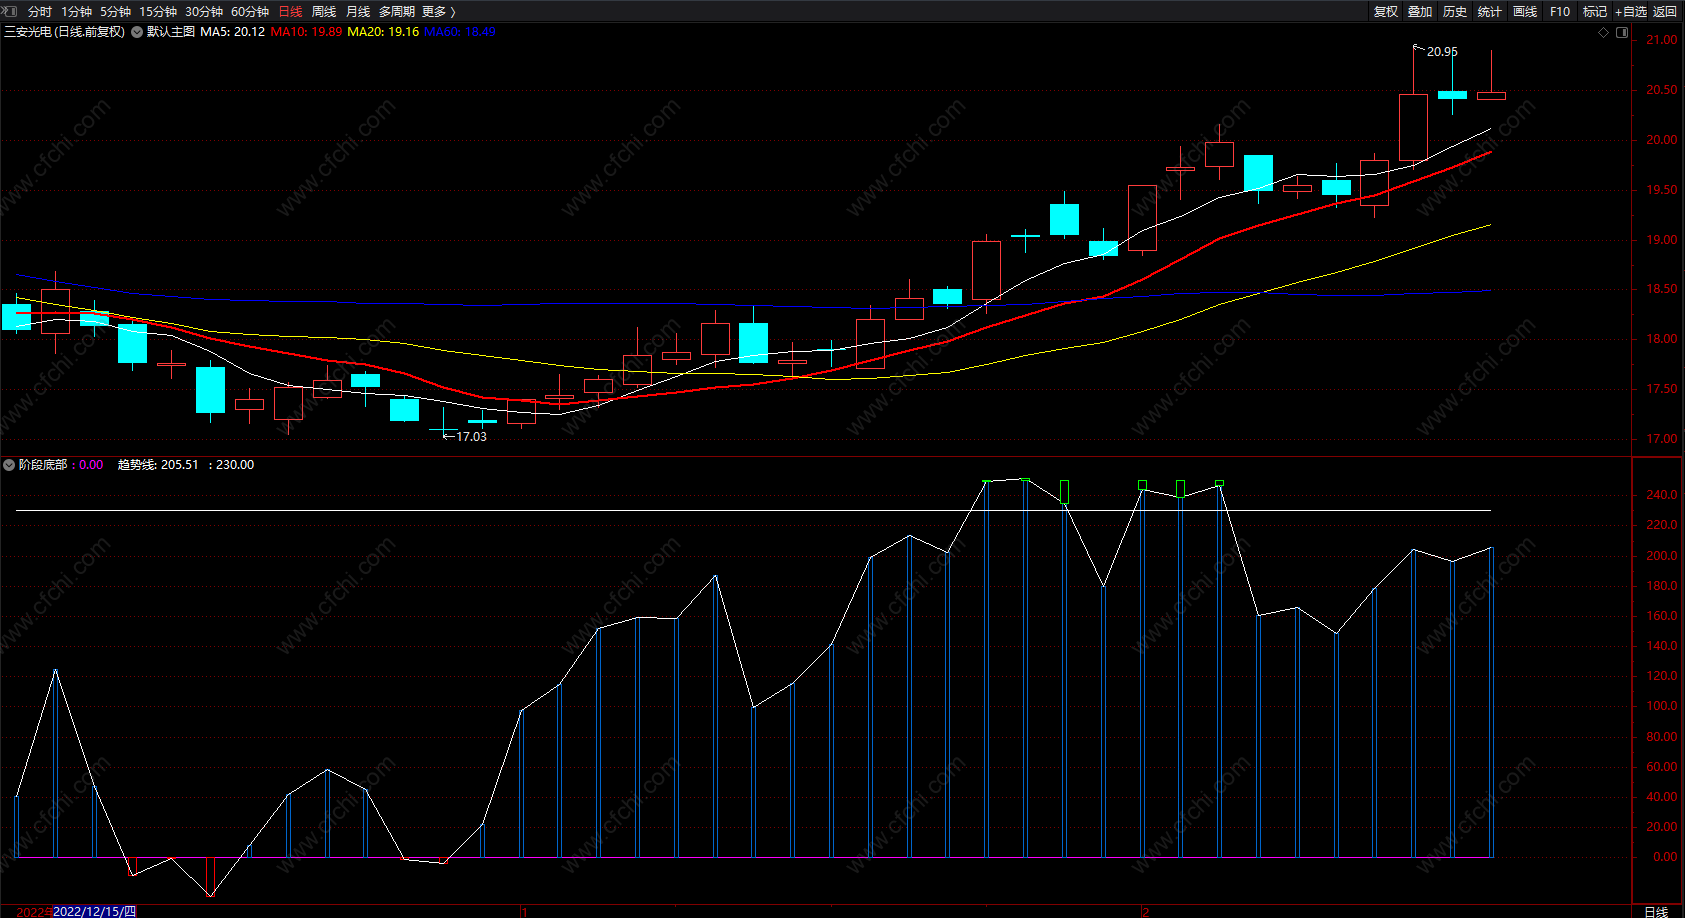Open the 标记 mark tool
The height and width of the screenshot is (918, 1685).
point(1595,12)
